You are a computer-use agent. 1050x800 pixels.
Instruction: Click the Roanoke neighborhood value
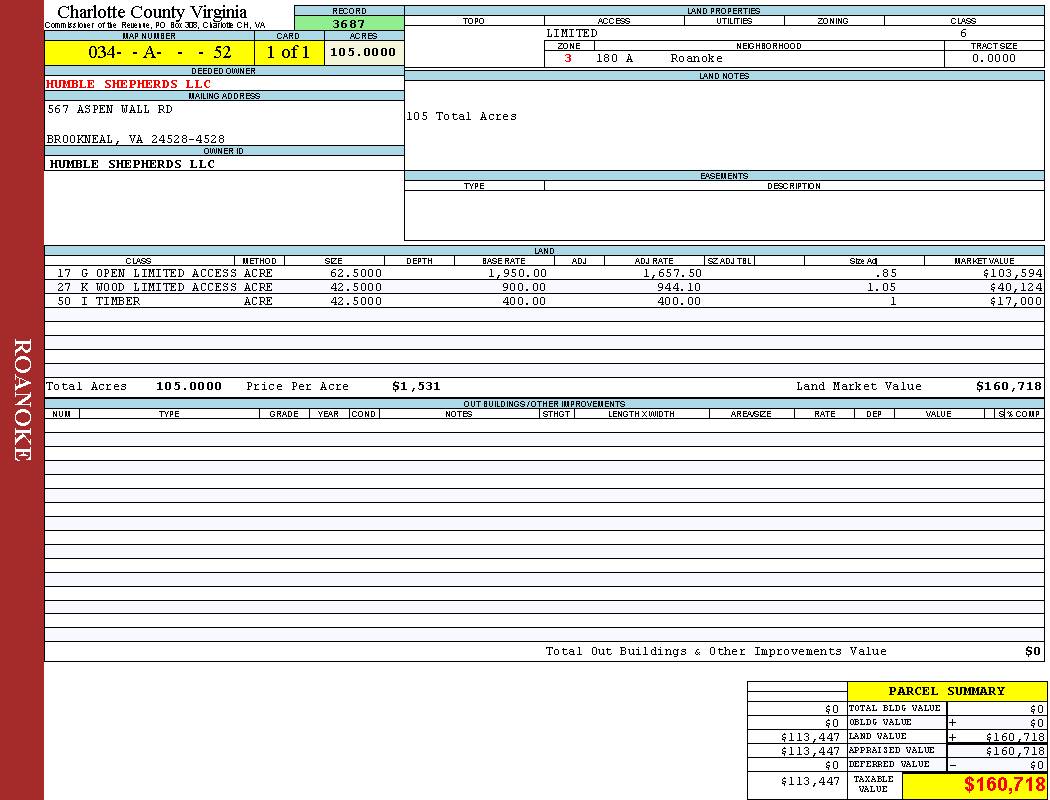click(696, 58)
